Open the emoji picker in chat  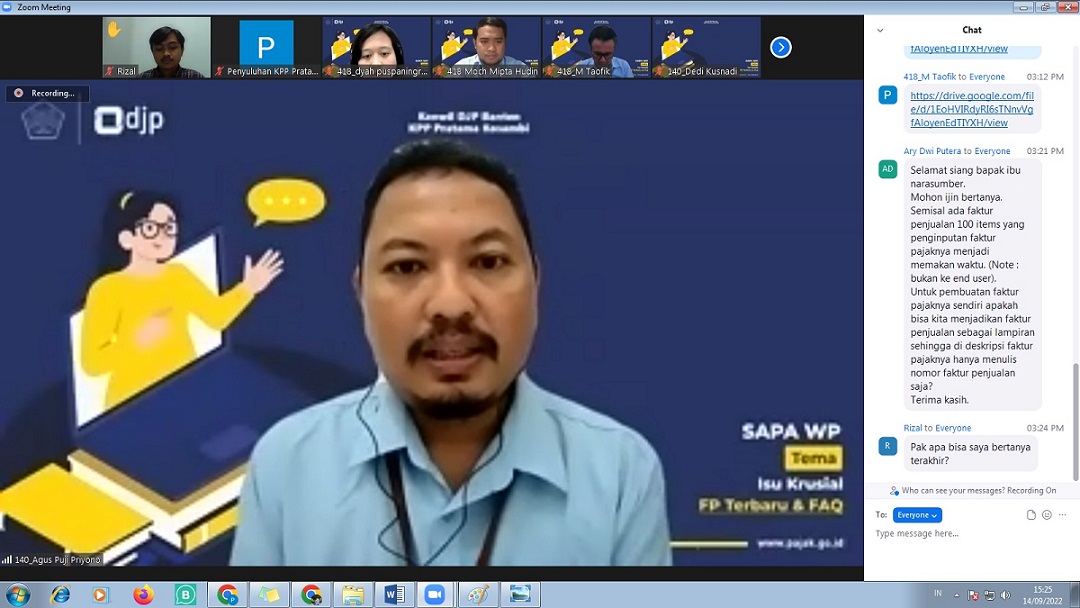1046,515
